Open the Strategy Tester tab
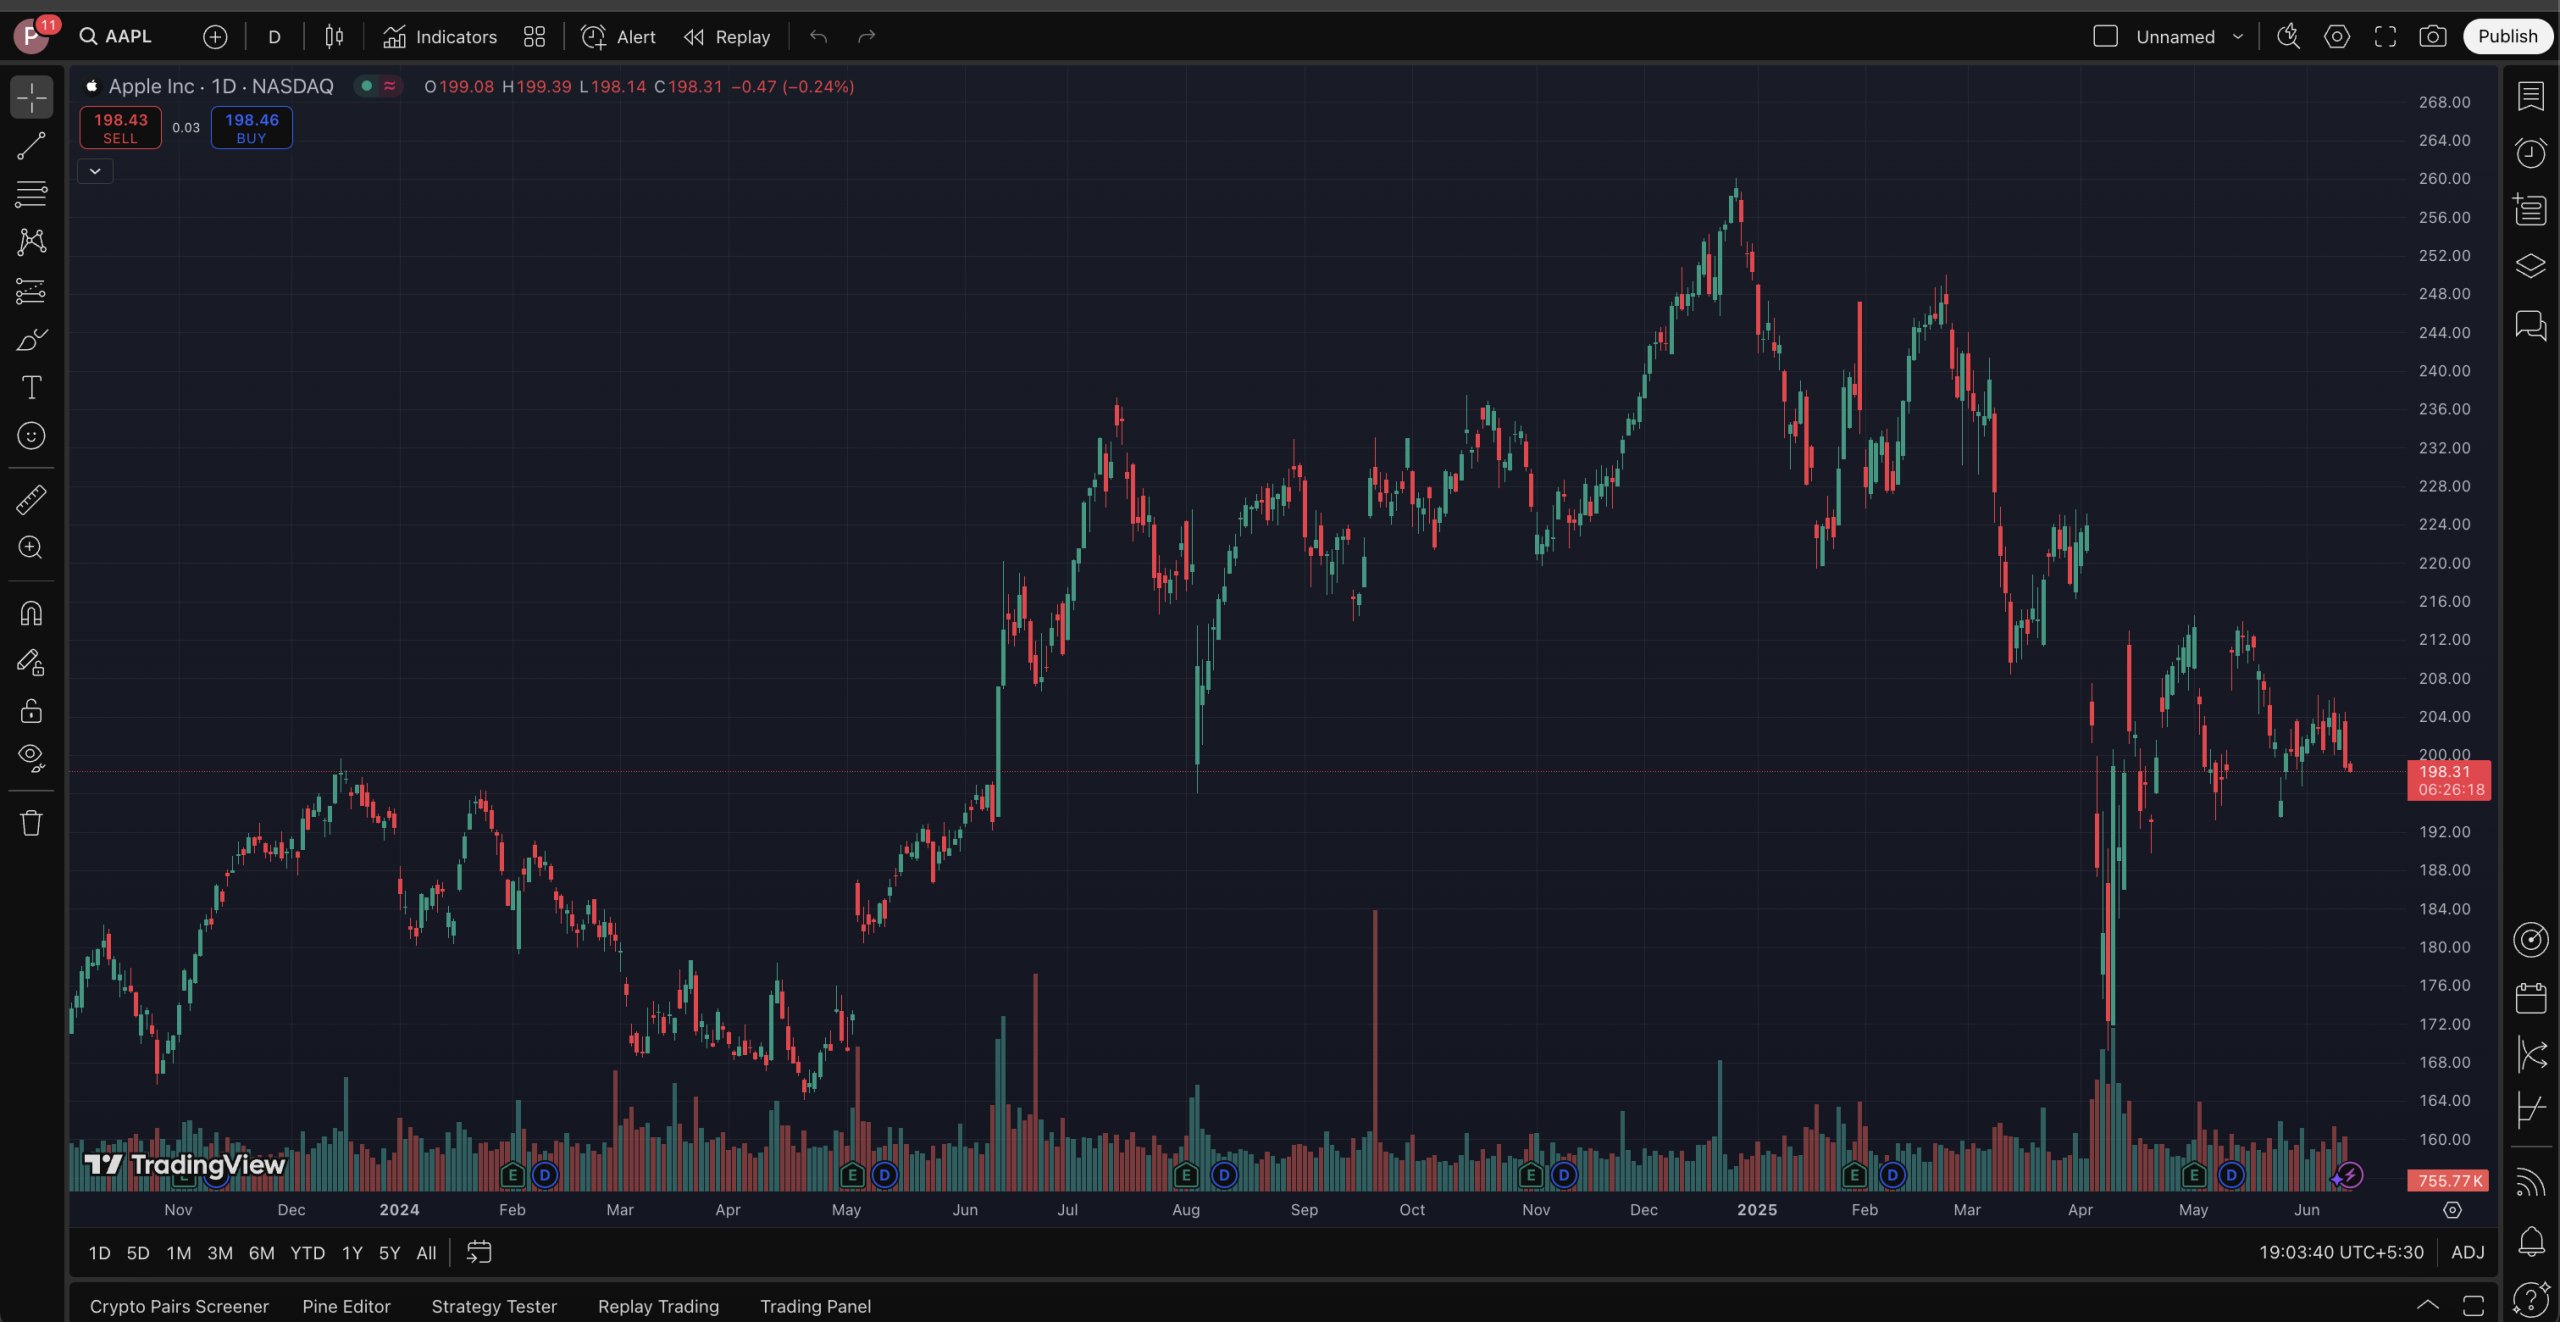 494,1306
